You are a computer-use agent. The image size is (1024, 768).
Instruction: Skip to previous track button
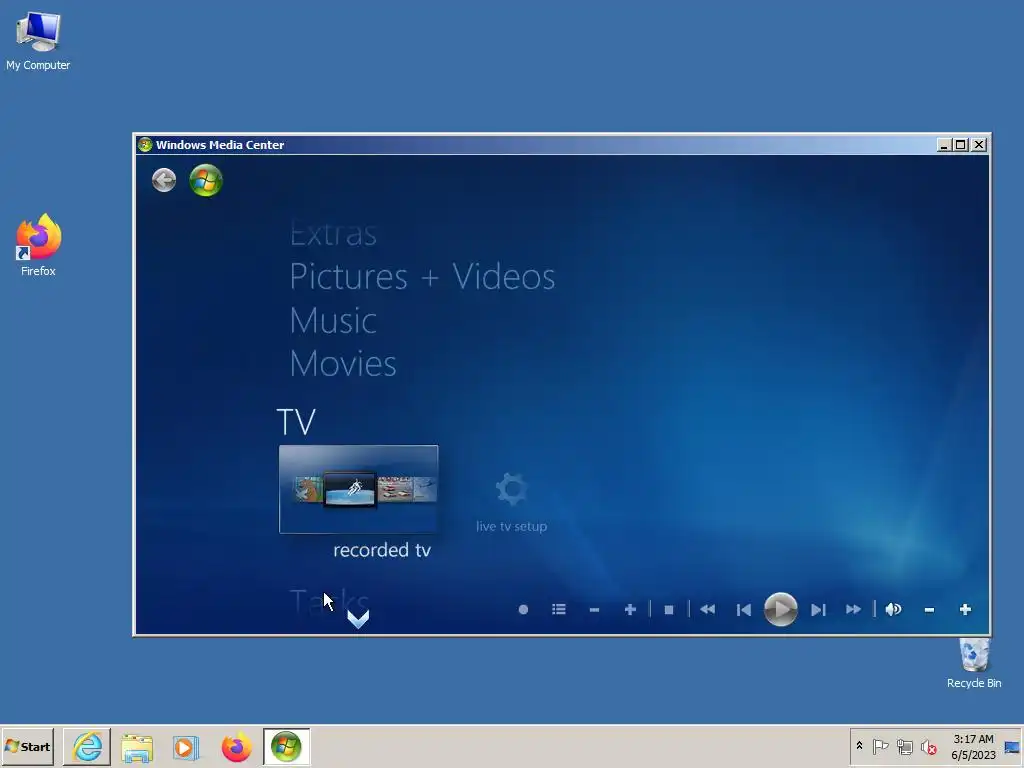(x=743, y=610)
